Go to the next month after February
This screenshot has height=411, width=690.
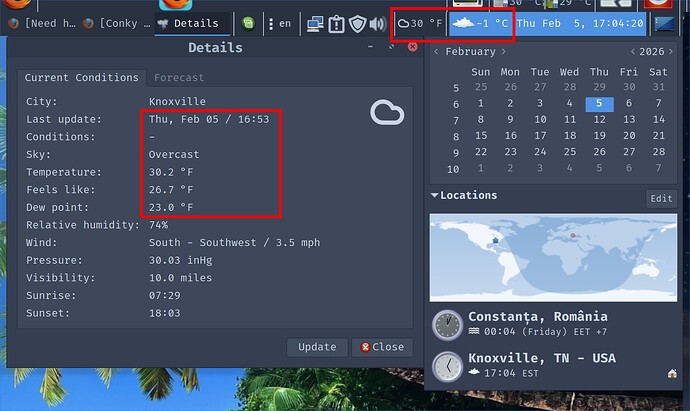tap(503, 51)
